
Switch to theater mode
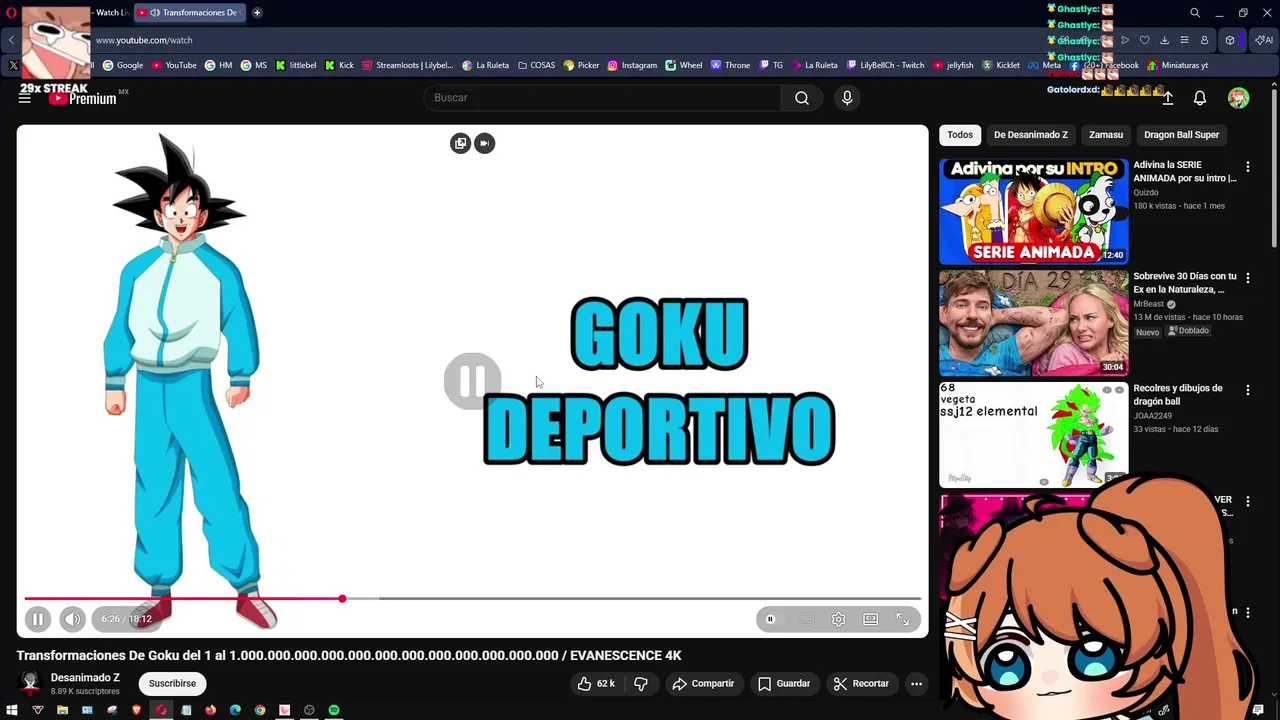coord(870,619)
